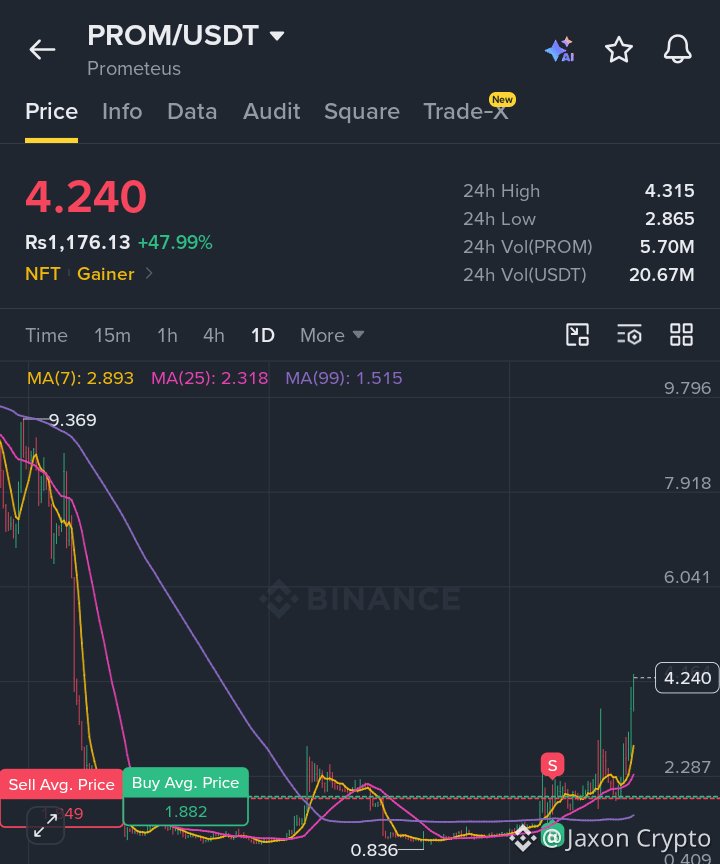Tap the NFT category tag
Screen dimensions: 720x864
43,273
